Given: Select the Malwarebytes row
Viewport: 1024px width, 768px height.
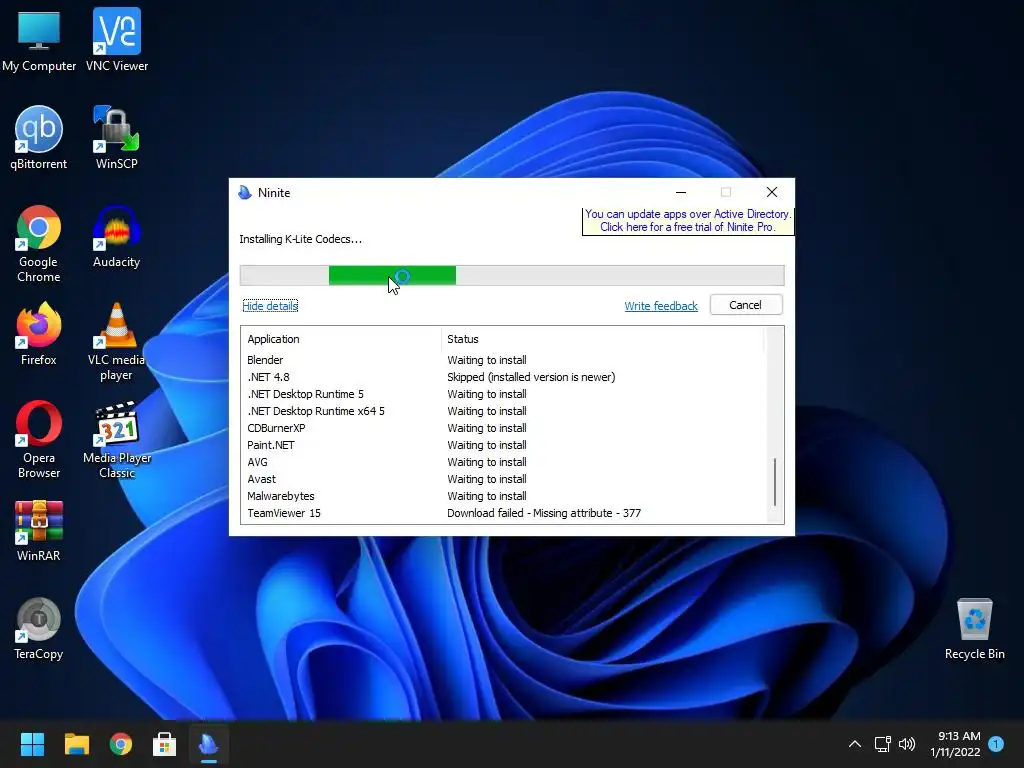Looking at the screenshot, I should click(x=503, y=496).
